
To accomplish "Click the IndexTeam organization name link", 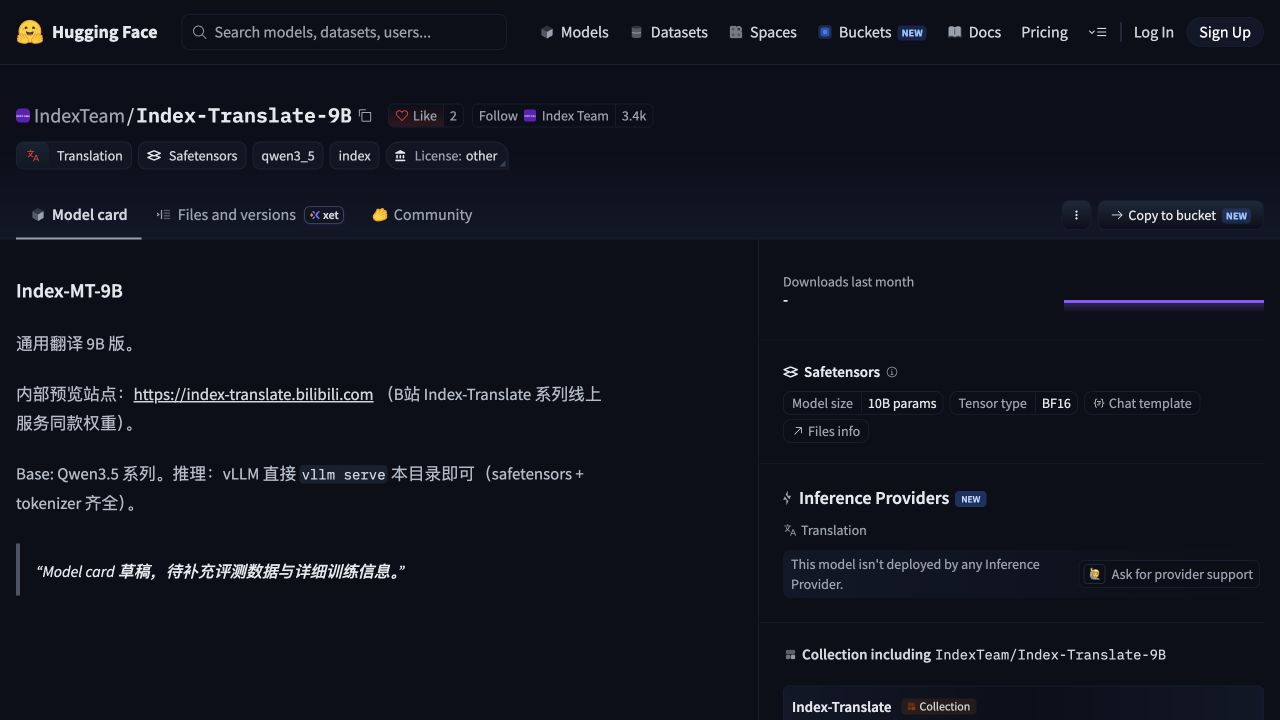I will [x=79, y=116].
